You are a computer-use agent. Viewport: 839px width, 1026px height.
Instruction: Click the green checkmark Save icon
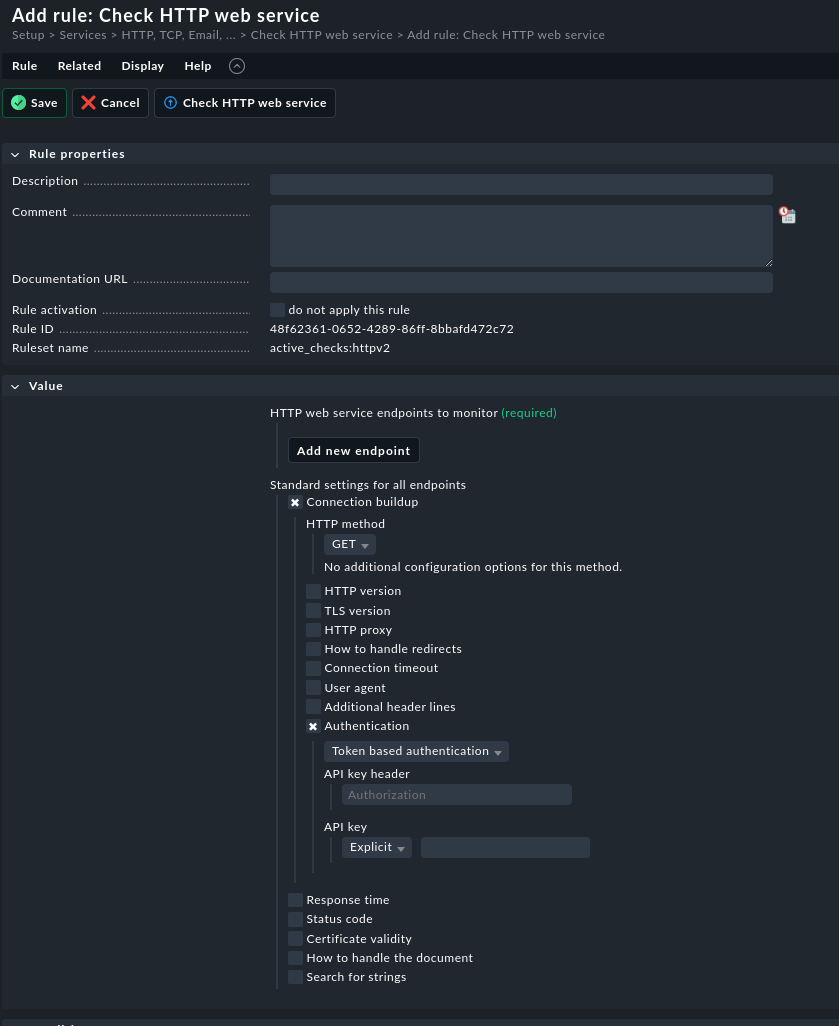[18, 103]
